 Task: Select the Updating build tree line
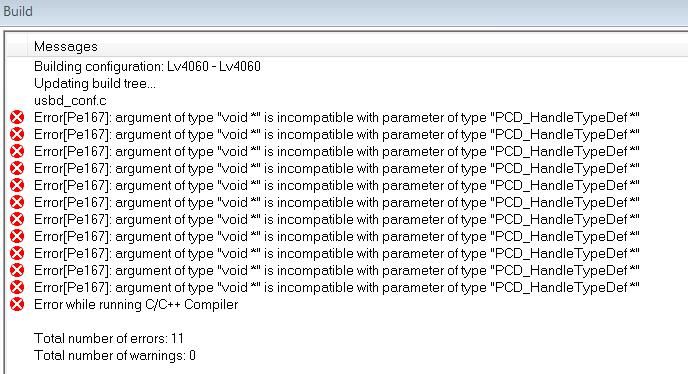pos(95,83)
